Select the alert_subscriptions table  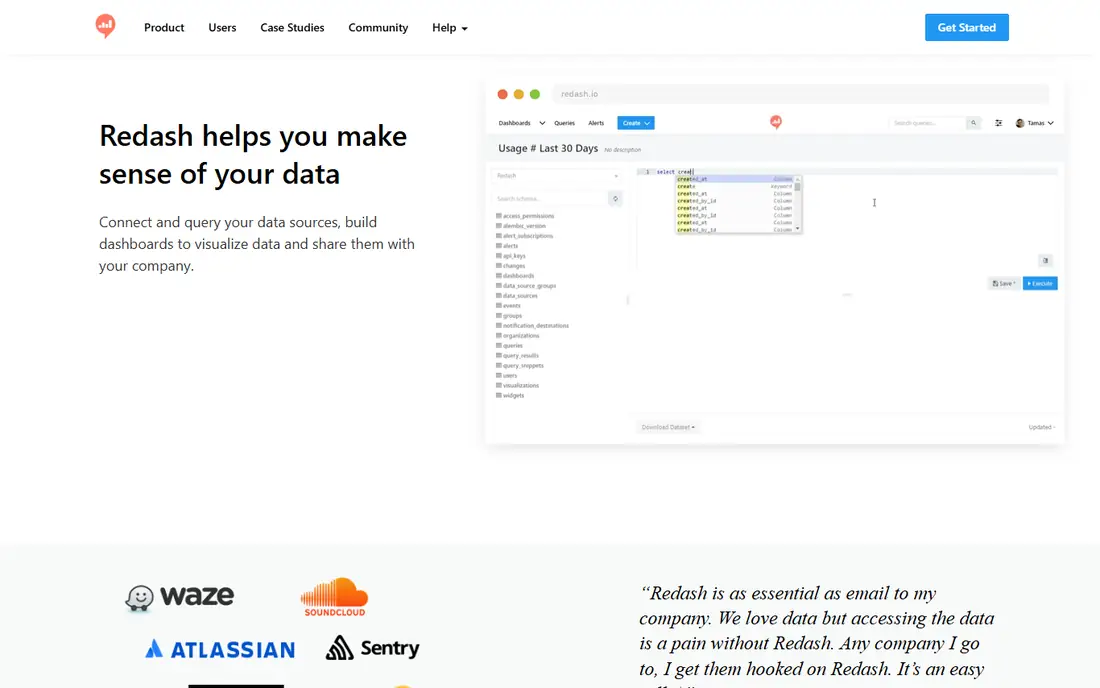click(x=524, y=236)
